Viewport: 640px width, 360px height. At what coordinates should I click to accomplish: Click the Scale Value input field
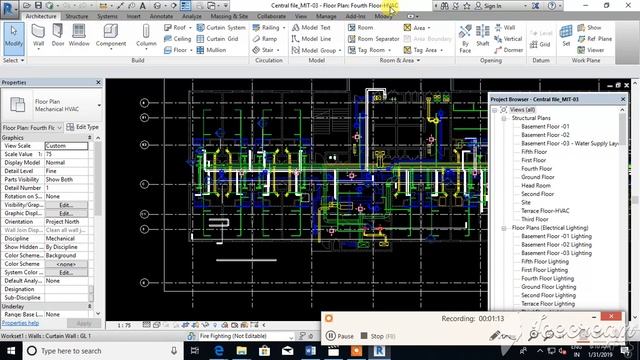pos(66,154)
